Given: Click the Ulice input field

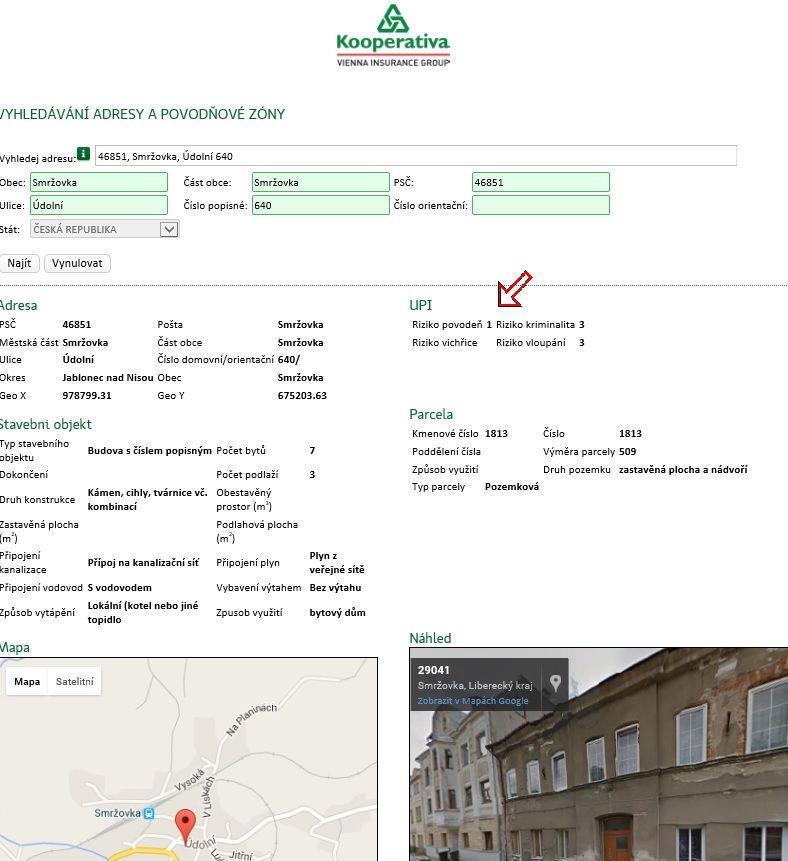Looking at the screenshot, I should tap(99, 205).
